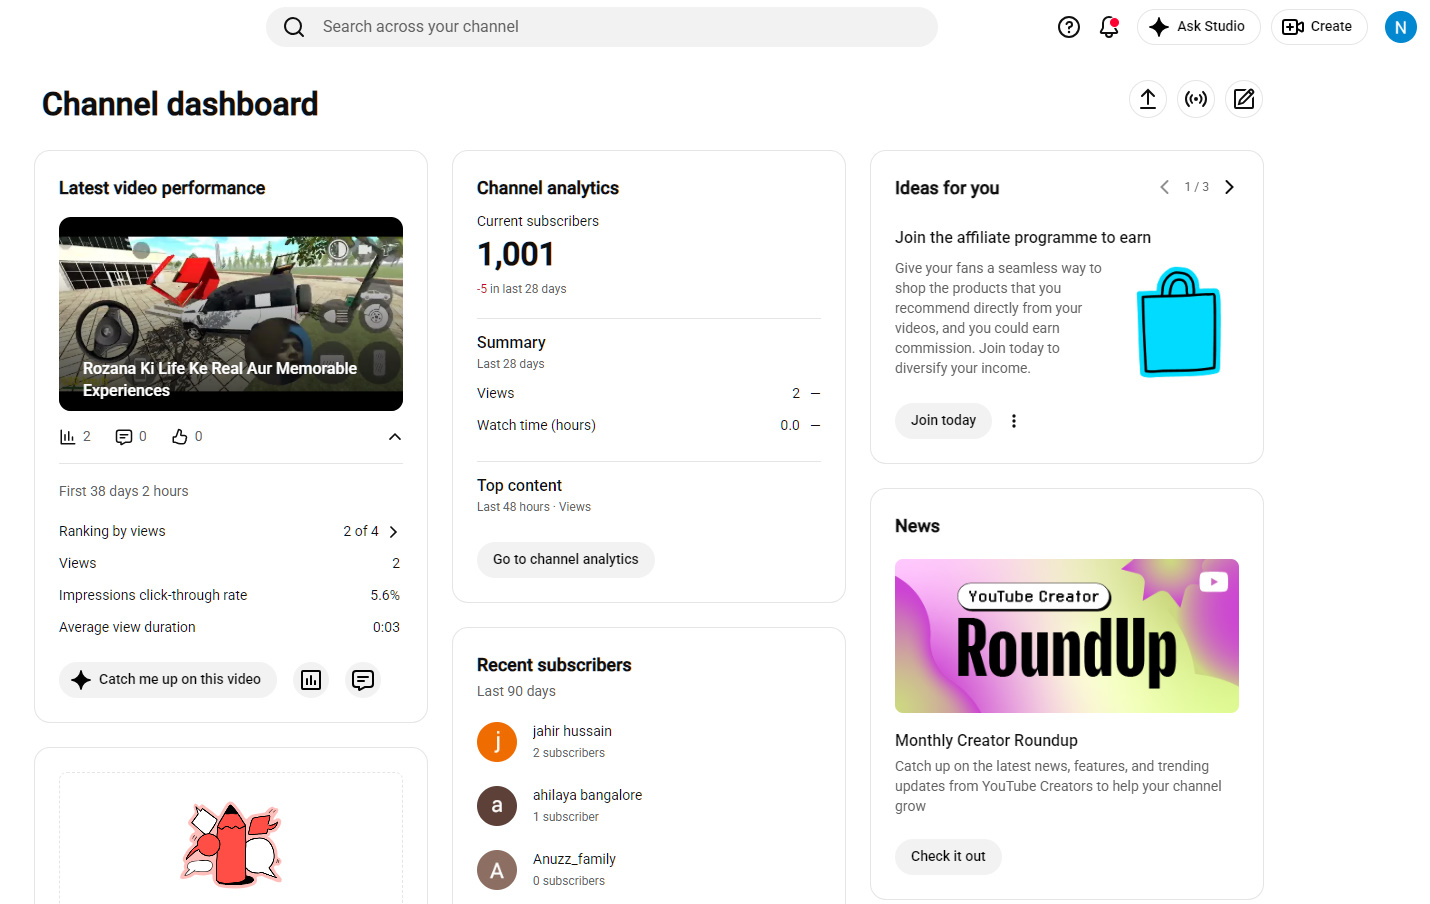This screenshot has width=1430, height=904.
Task: Click the account avatar with letter N
Action: (1401, 27)
